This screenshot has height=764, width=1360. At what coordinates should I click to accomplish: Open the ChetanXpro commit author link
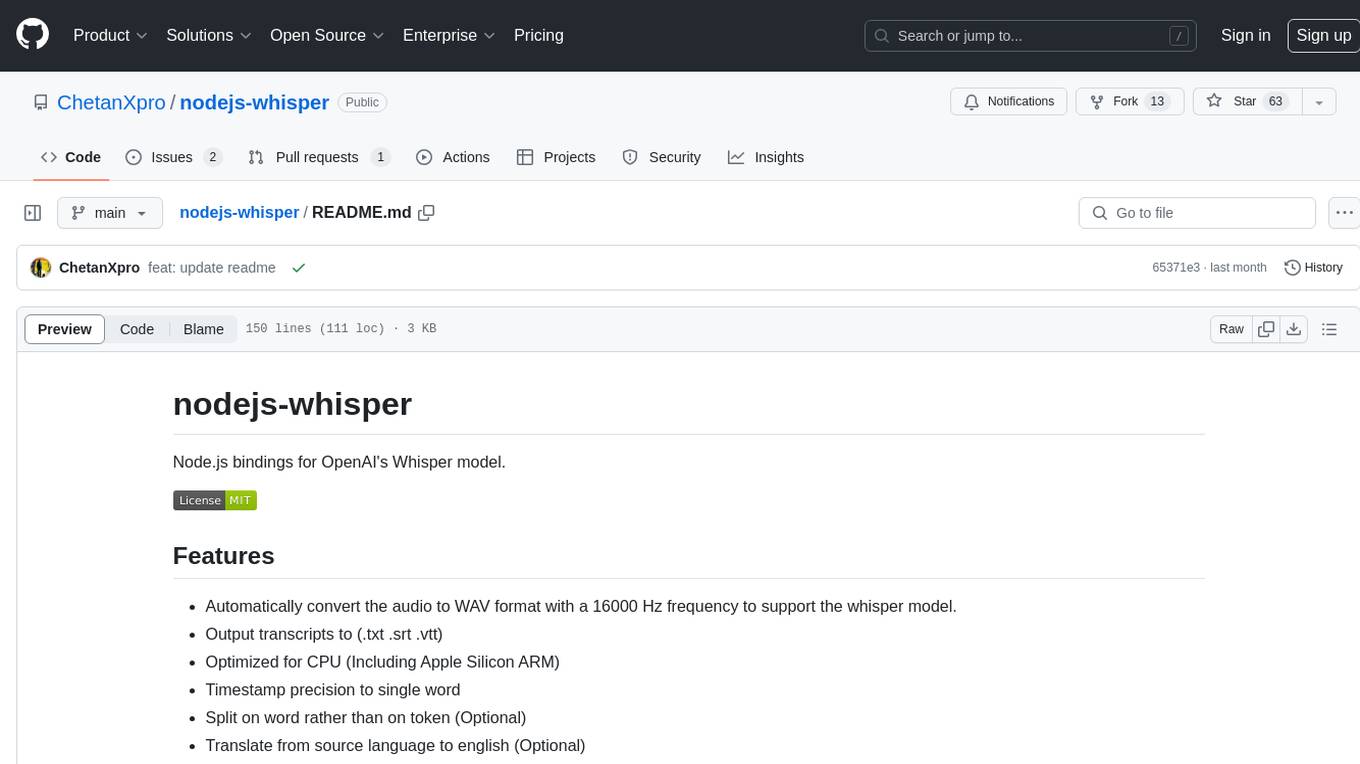[x=99, y=268]
